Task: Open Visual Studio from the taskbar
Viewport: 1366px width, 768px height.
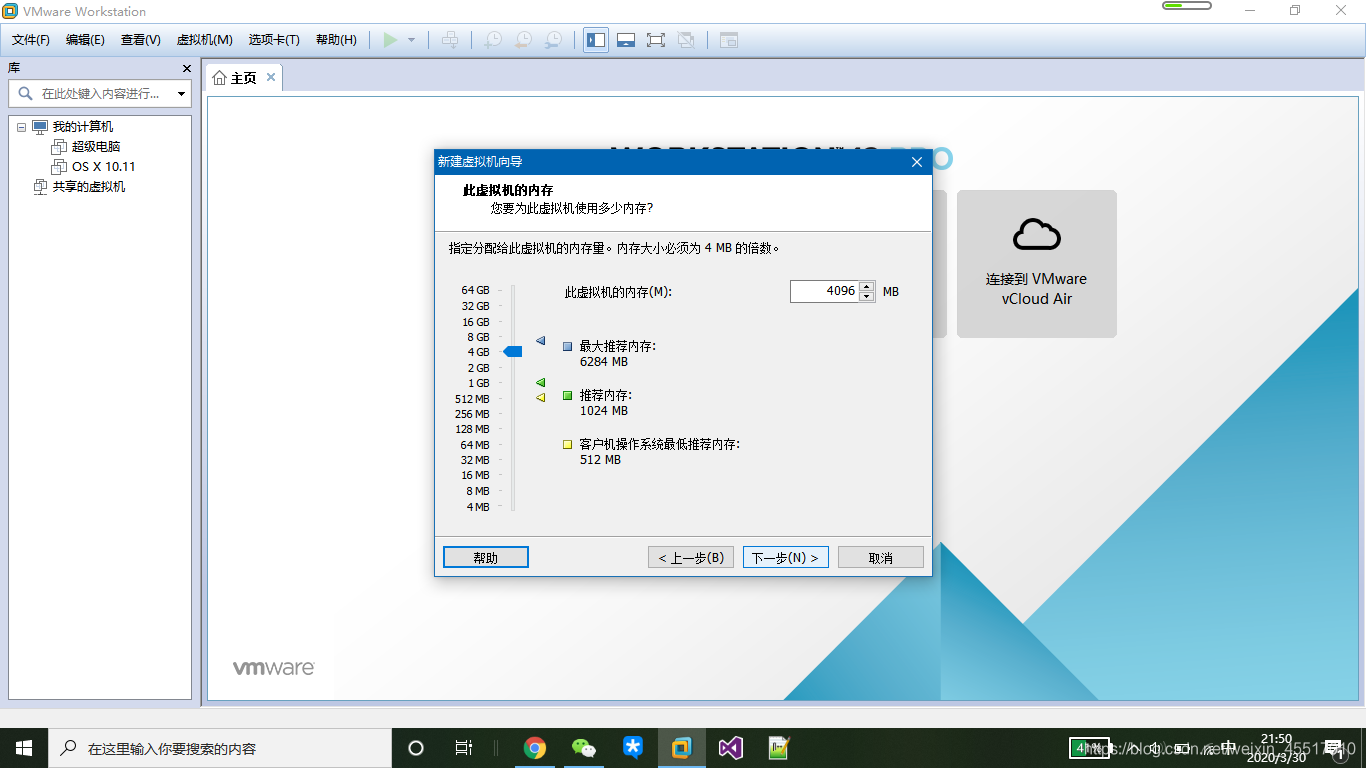Action: point(731,748)
